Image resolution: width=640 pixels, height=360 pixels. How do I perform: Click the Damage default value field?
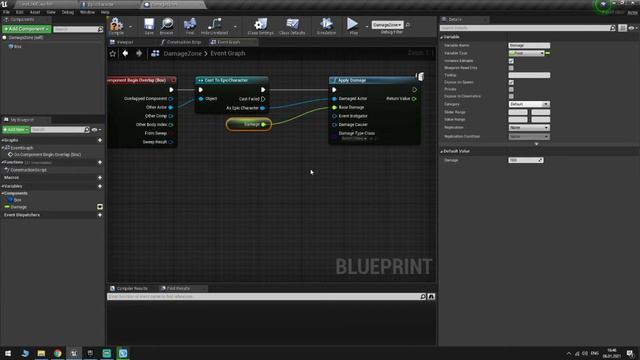point(526,160)
